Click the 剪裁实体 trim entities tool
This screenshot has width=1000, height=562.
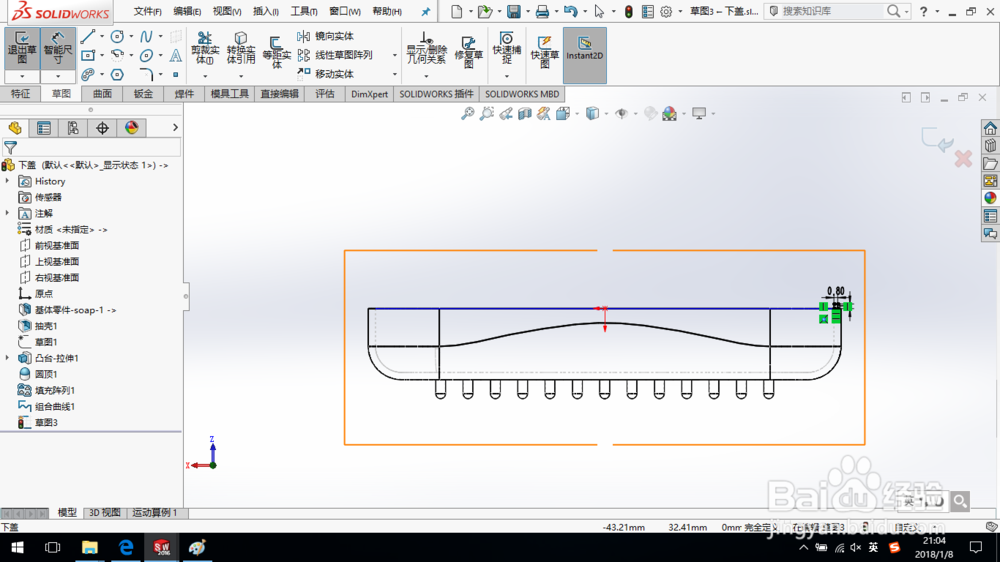tap(205, 48)
